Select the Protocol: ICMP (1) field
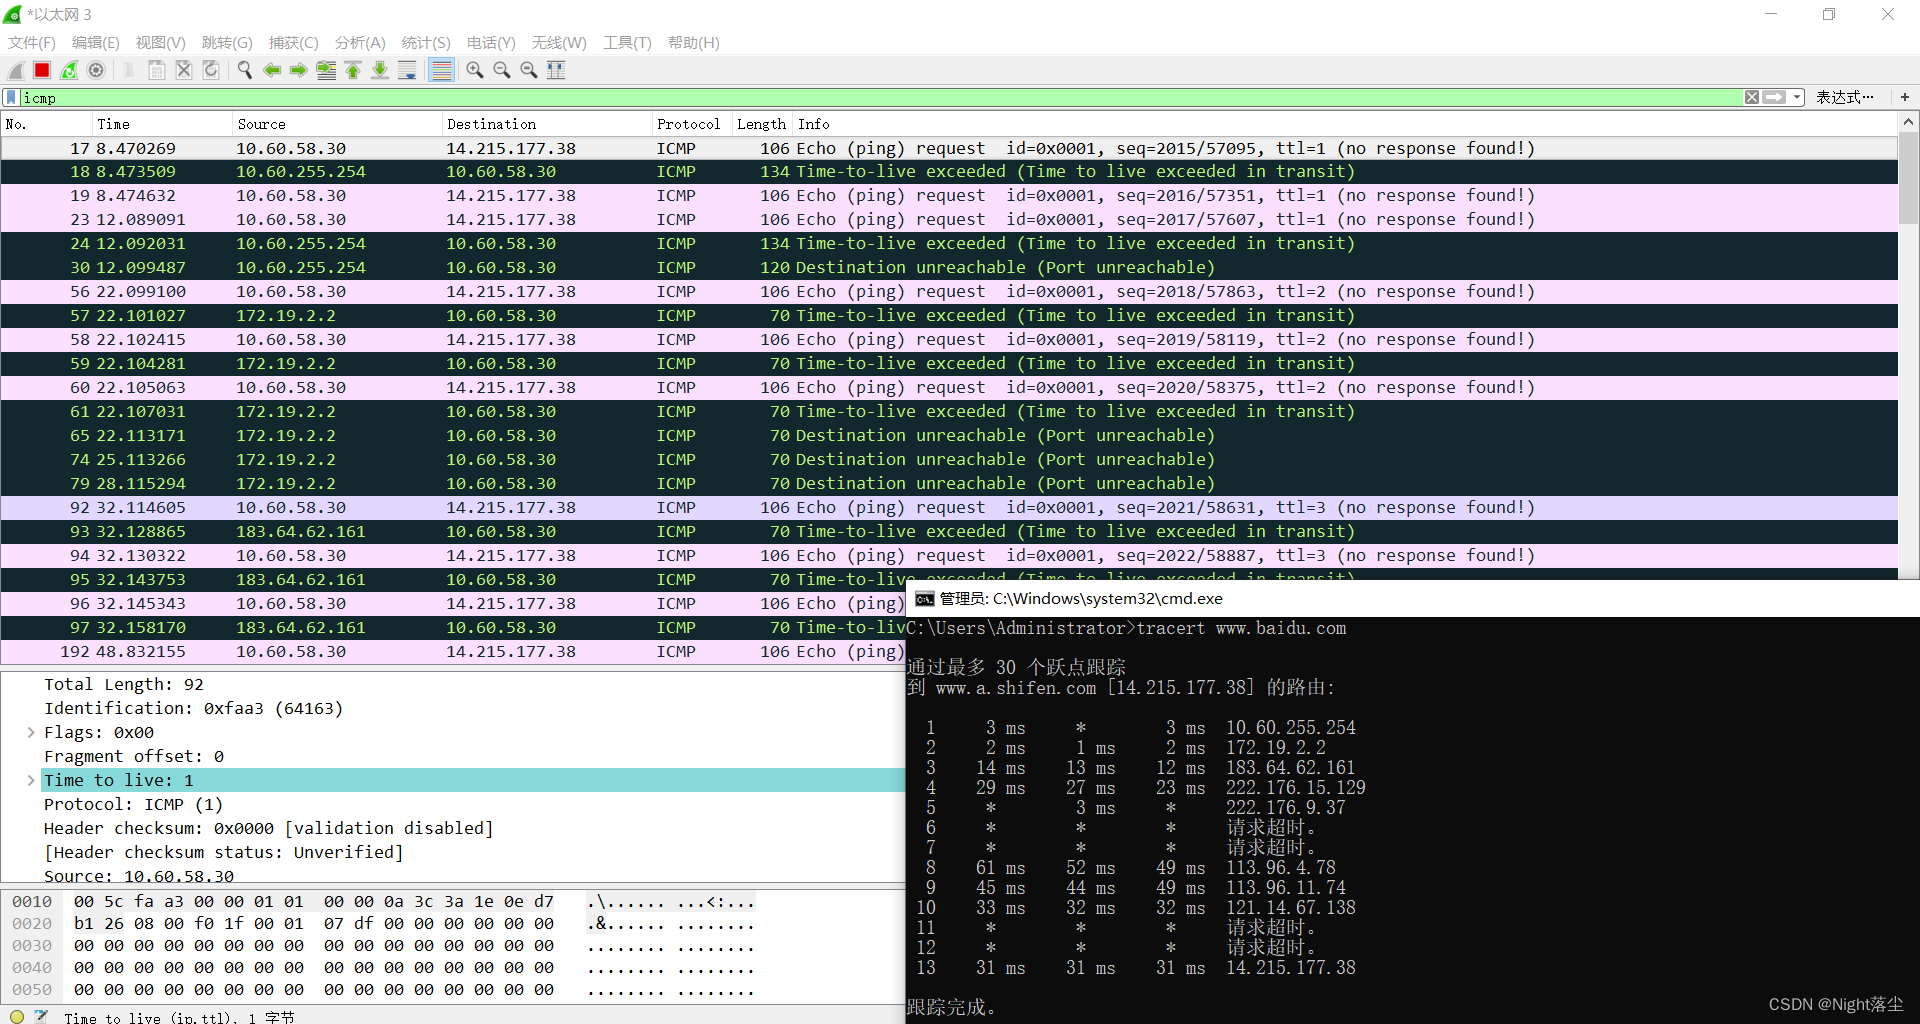Image resolution: width=1920 pixels, height=1024 pixels. 133,804
